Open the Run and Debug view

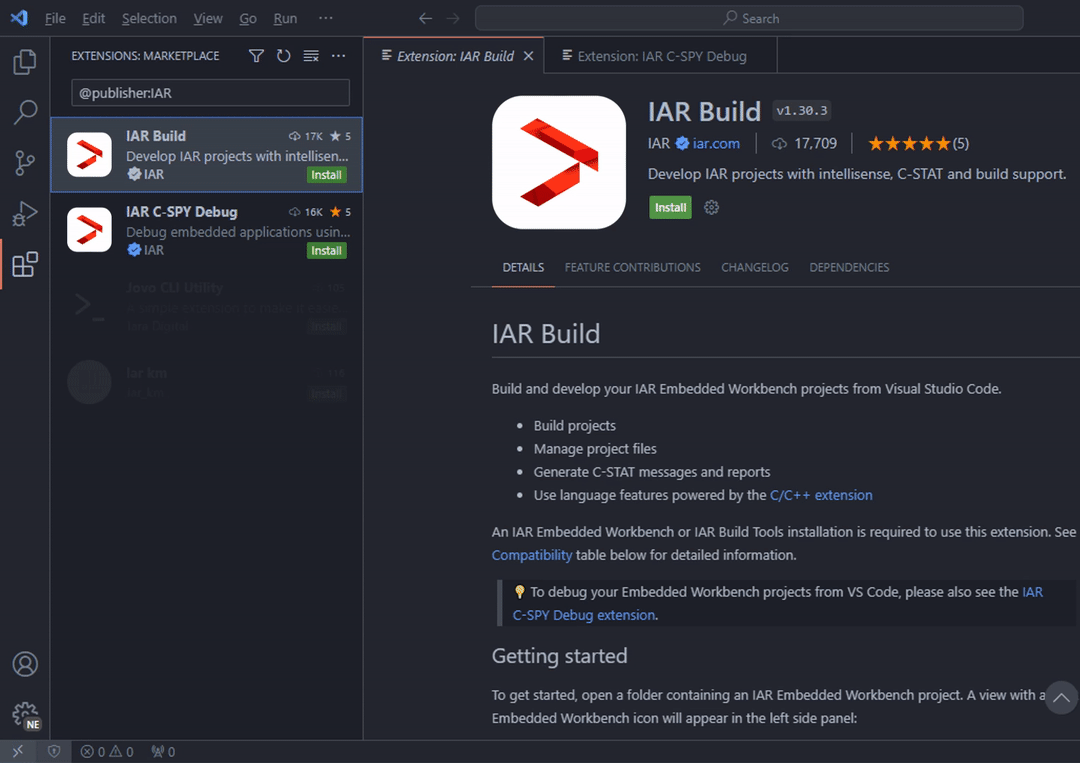coord(25,213)
